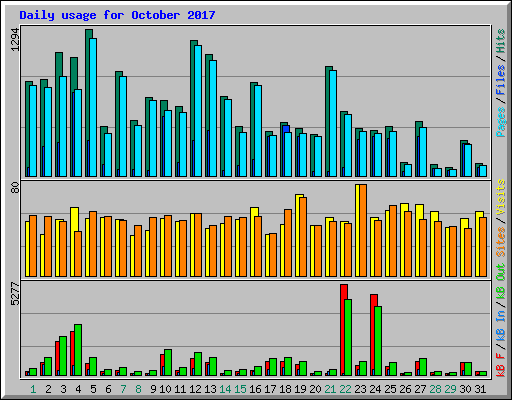
Task: Select day label 5 on the x-axis
Action: tap(93, 389)
